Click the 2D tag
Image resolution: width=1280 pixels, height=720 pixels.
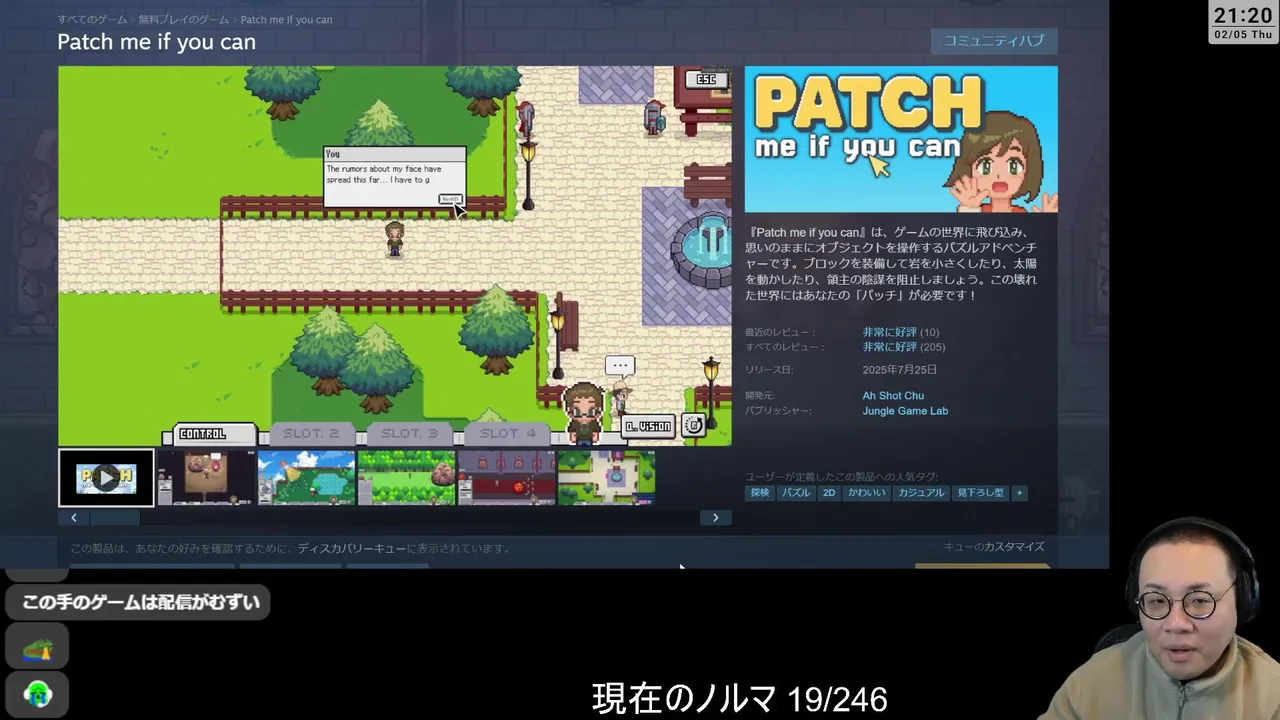click(x=829, y=493)
